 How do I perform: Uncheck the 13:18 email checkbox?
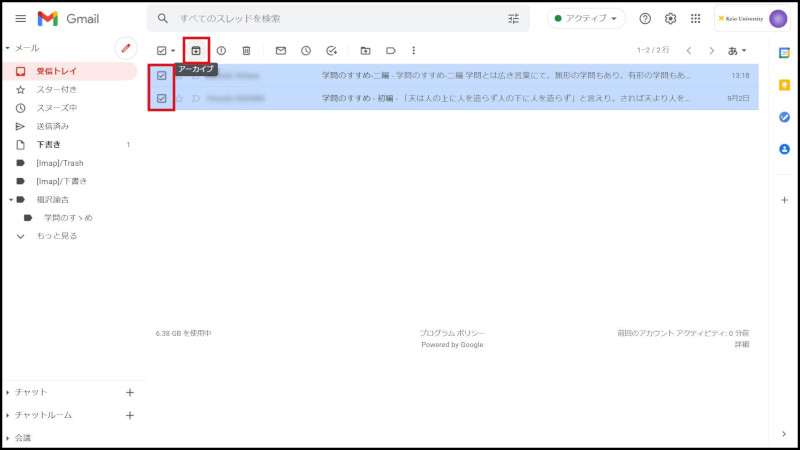pos(162,75)
